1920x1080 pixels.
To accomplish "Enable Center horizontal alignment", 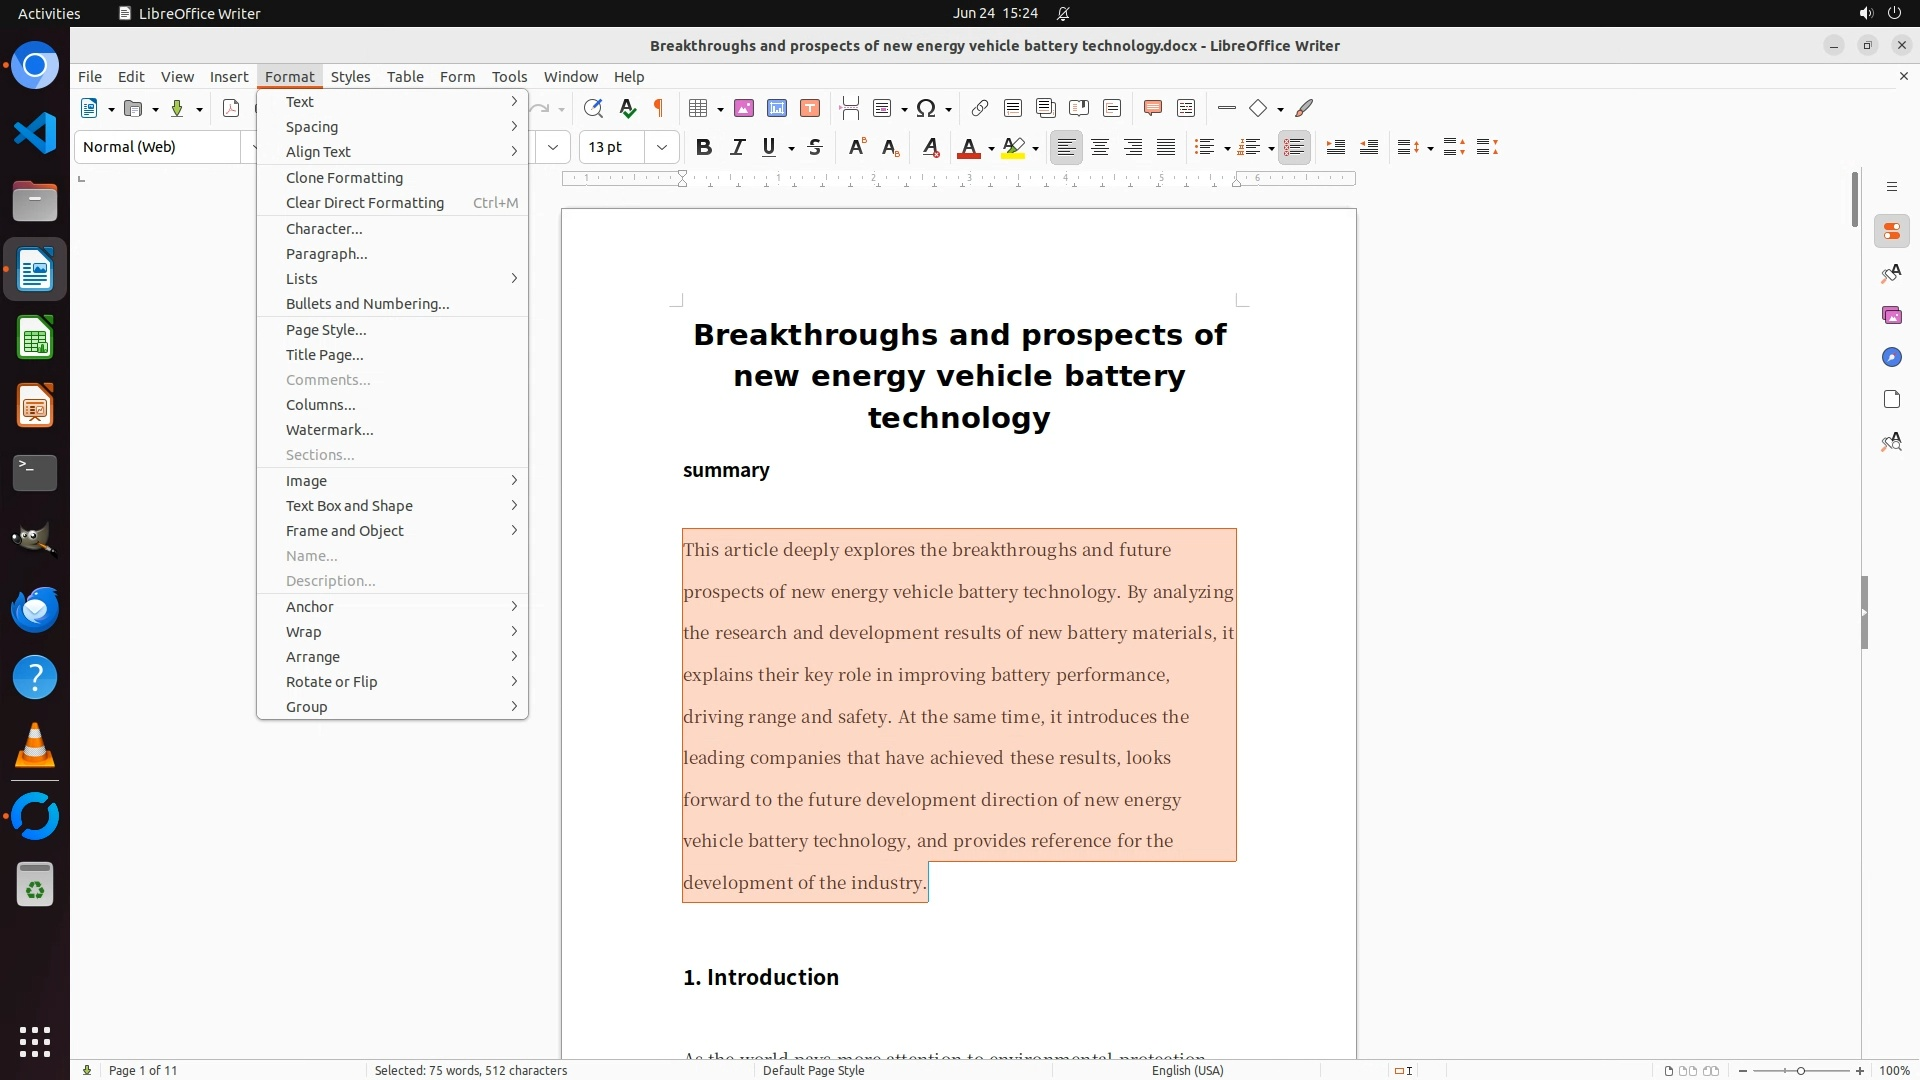I will point(1100,147).
